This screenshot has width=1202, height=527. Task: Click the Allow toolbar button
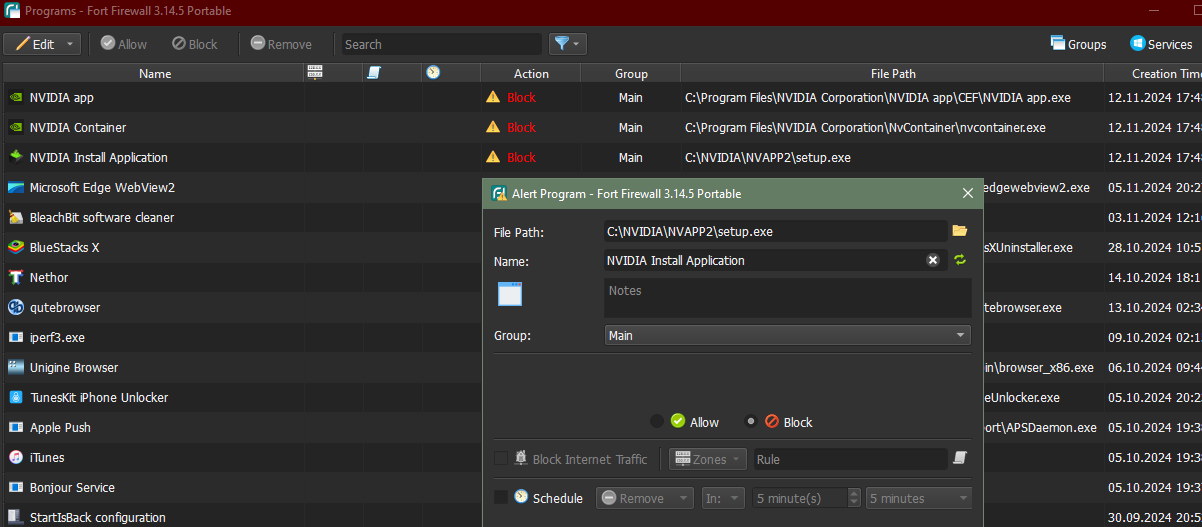click(x=123, y=44)
